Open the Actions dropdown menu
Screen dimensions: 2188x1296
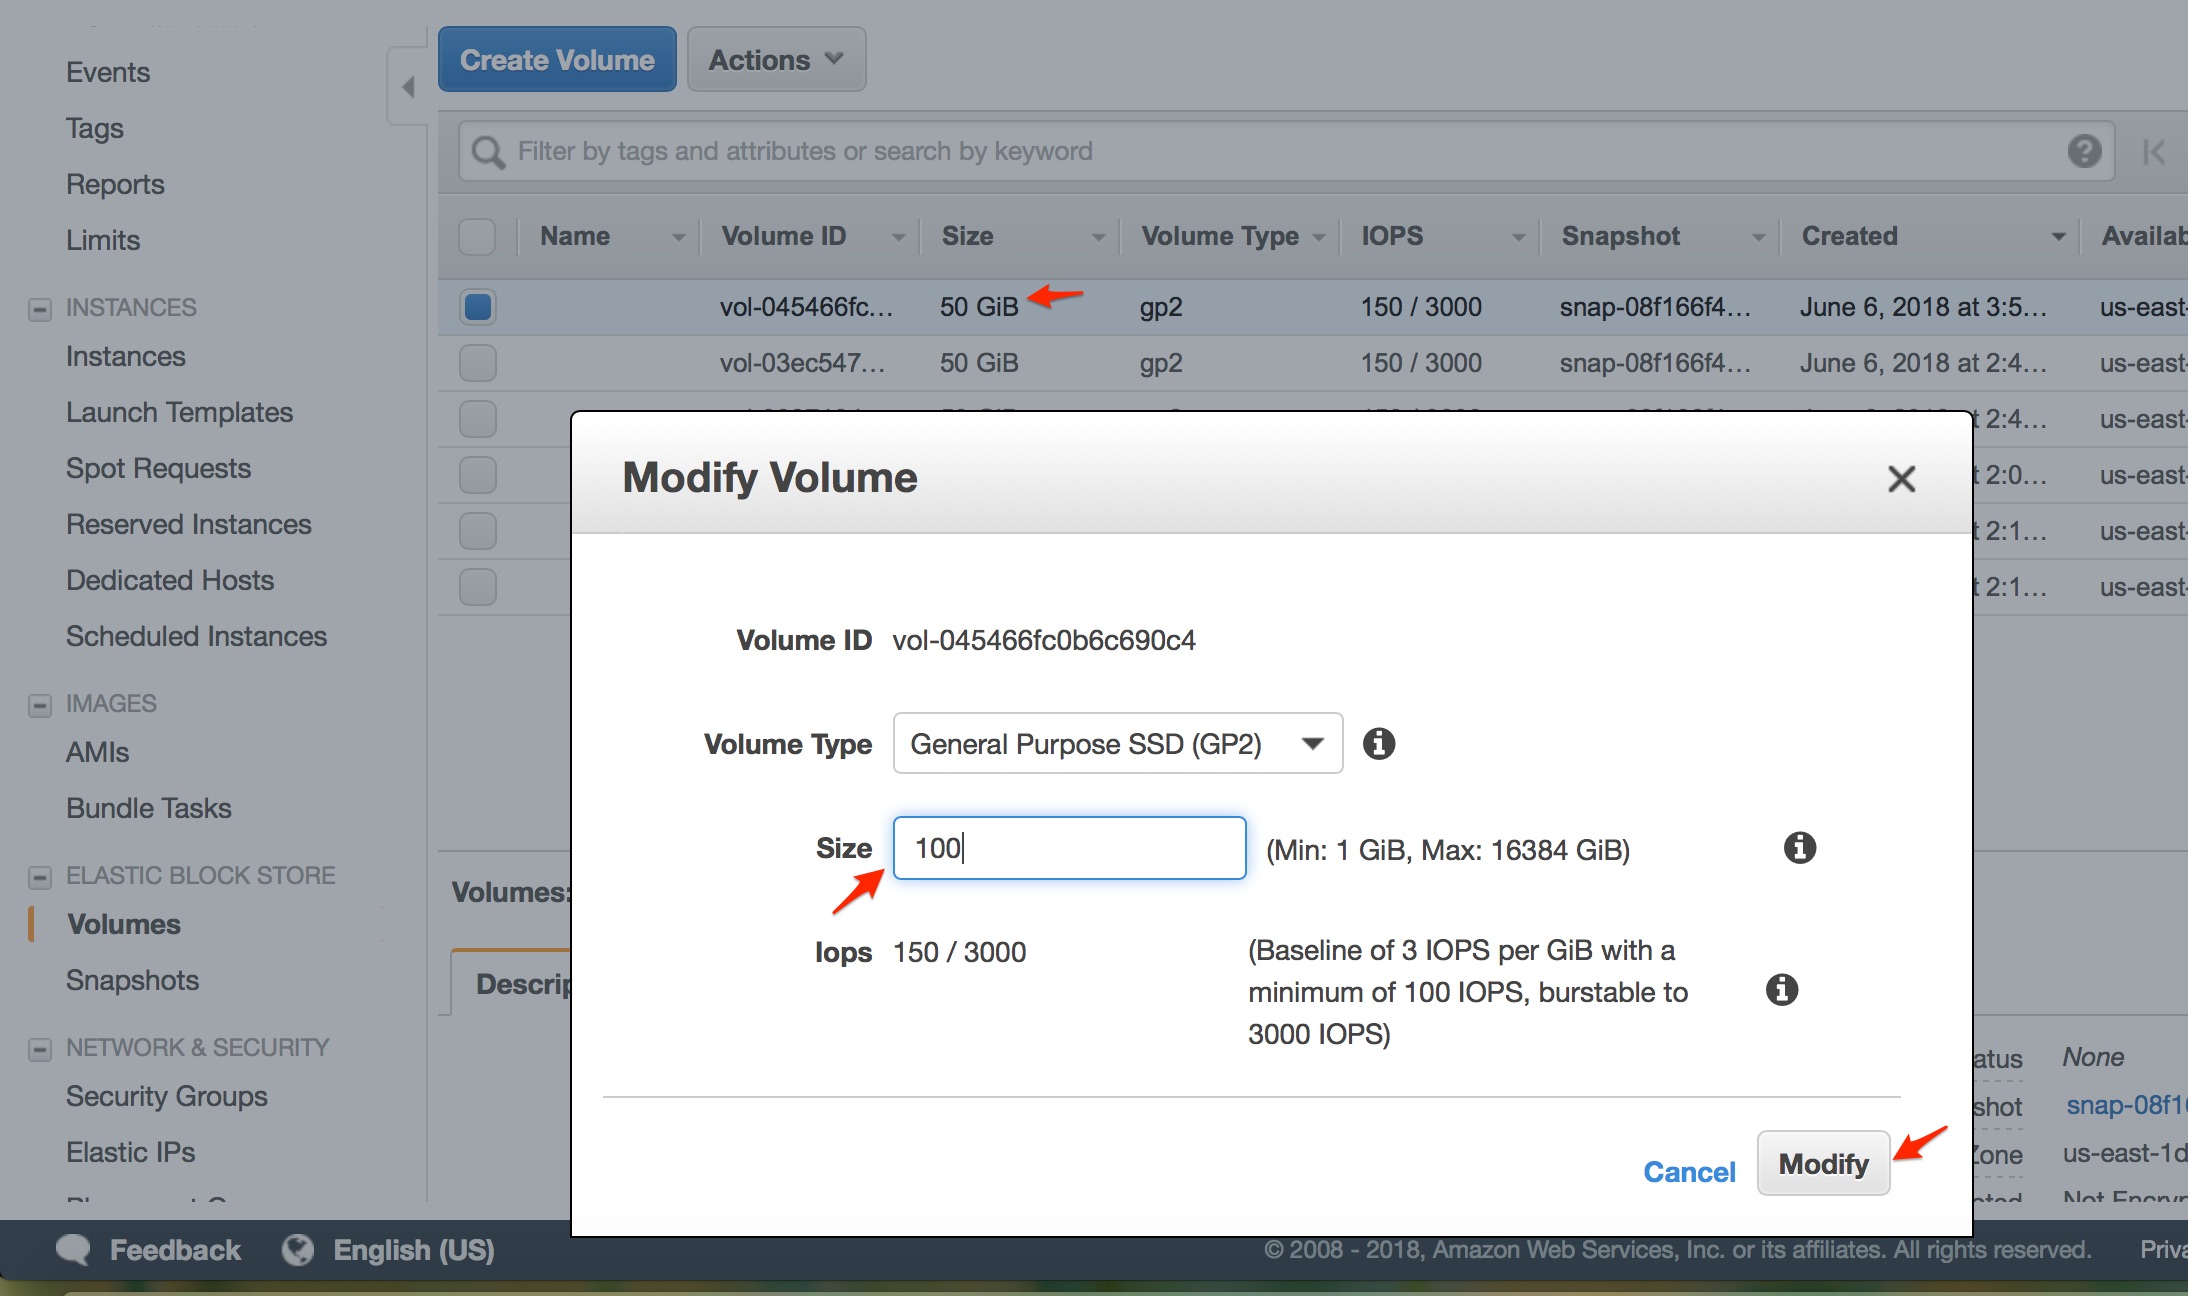pyautogui.click(x=777, y=60)
